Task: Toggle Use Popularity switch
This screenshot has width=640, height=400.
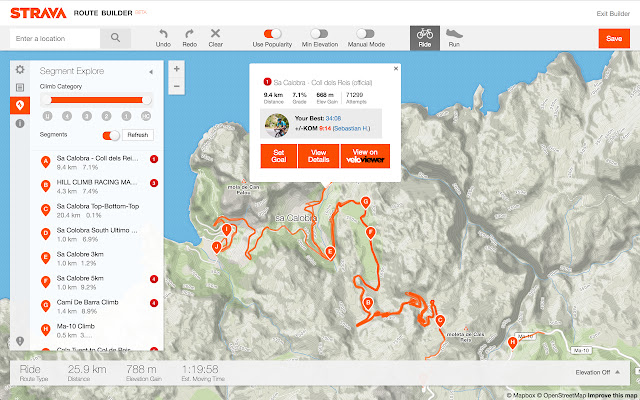Action: (x=272, y=33)
